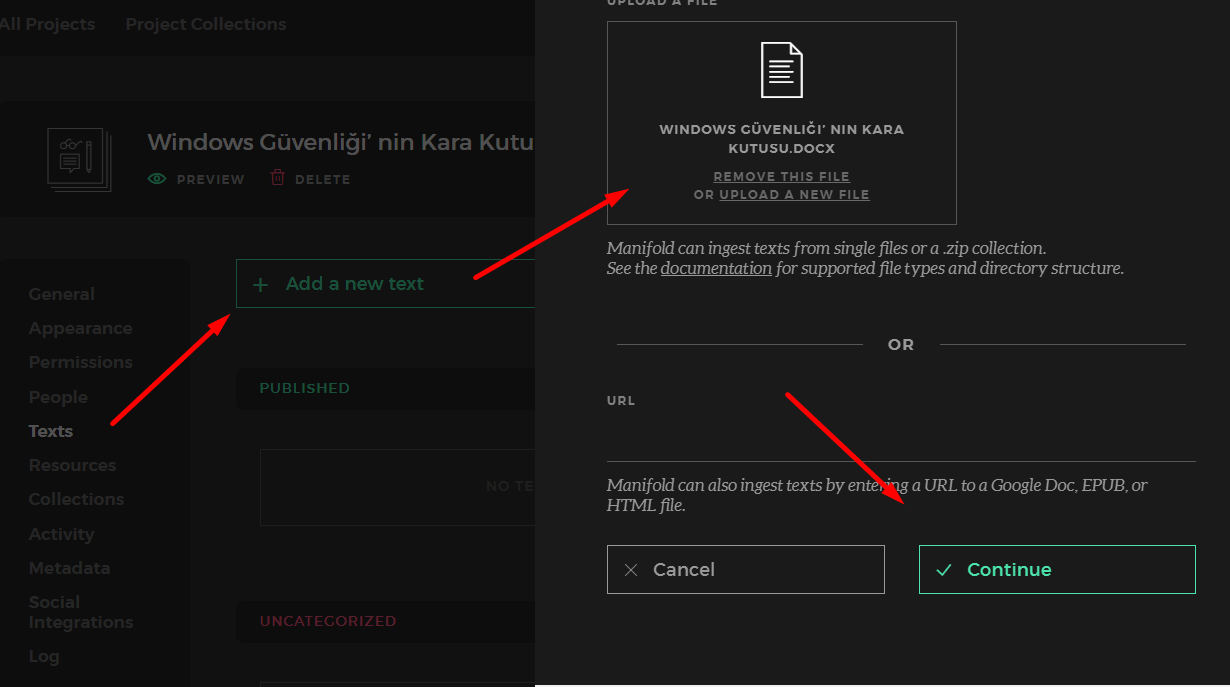The image size is (1230, 687).
Task: Open the People sidebar section
Action: tap(58, 397)
